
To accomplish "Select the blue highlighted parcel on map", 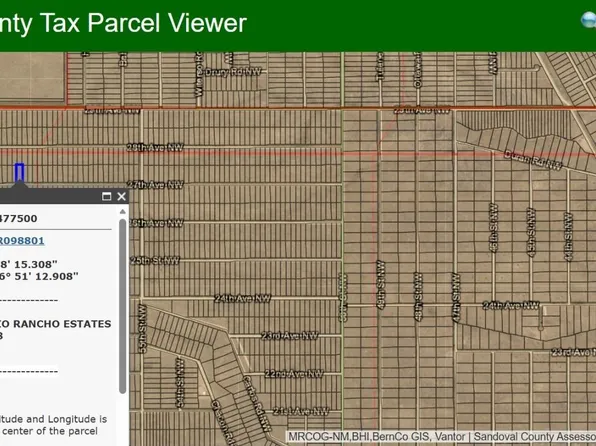I will point(19,172).
